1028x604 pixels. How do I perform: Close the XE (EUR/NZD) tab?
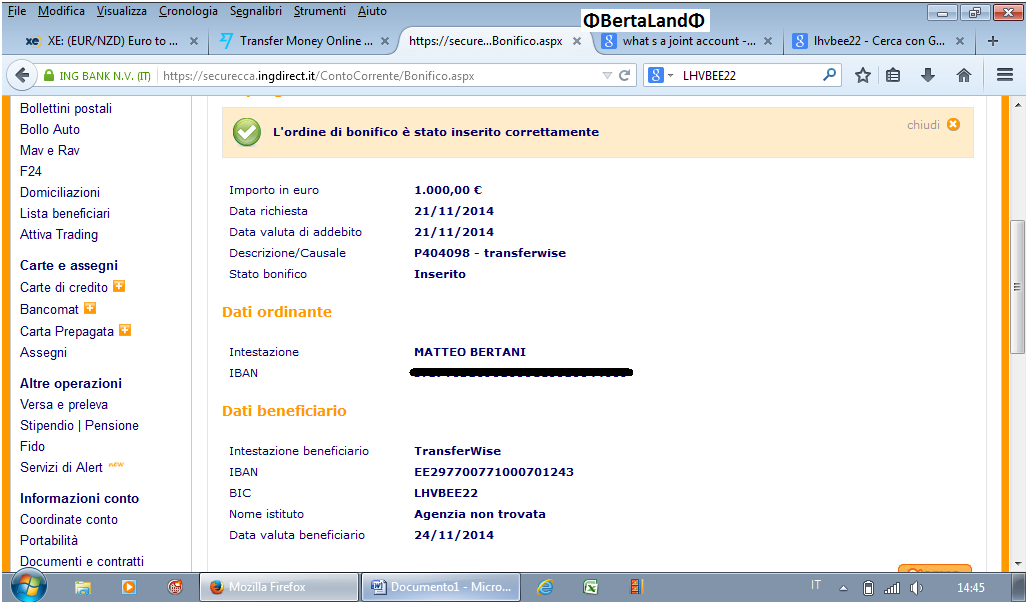tap(194, 41)
